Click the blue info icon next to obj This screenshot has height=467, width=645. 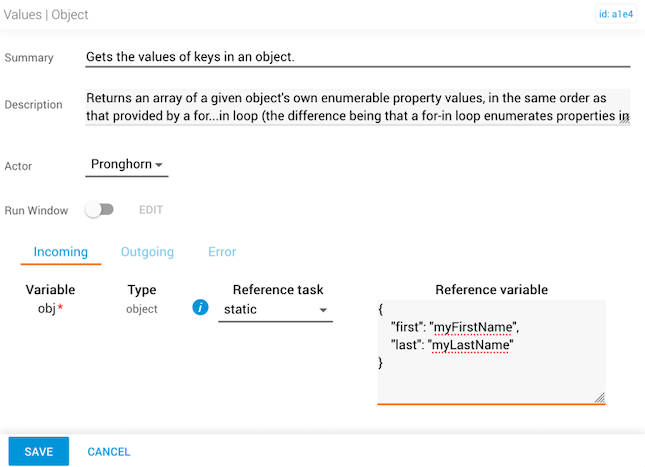(x=200, y=309)
